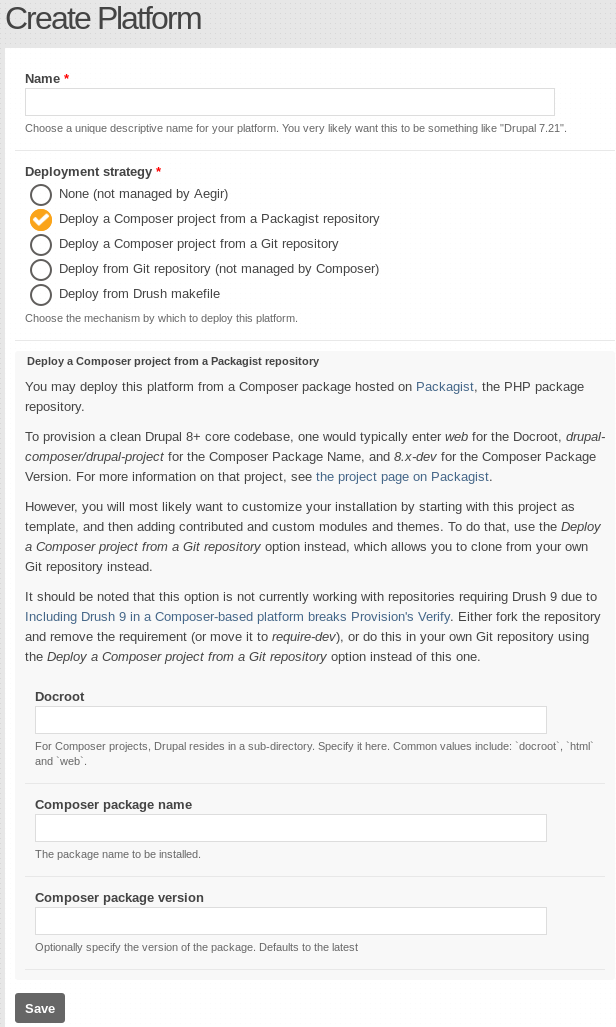Click the Docroot field label
Screen dimensions: 616x1027
coord(60,696)
